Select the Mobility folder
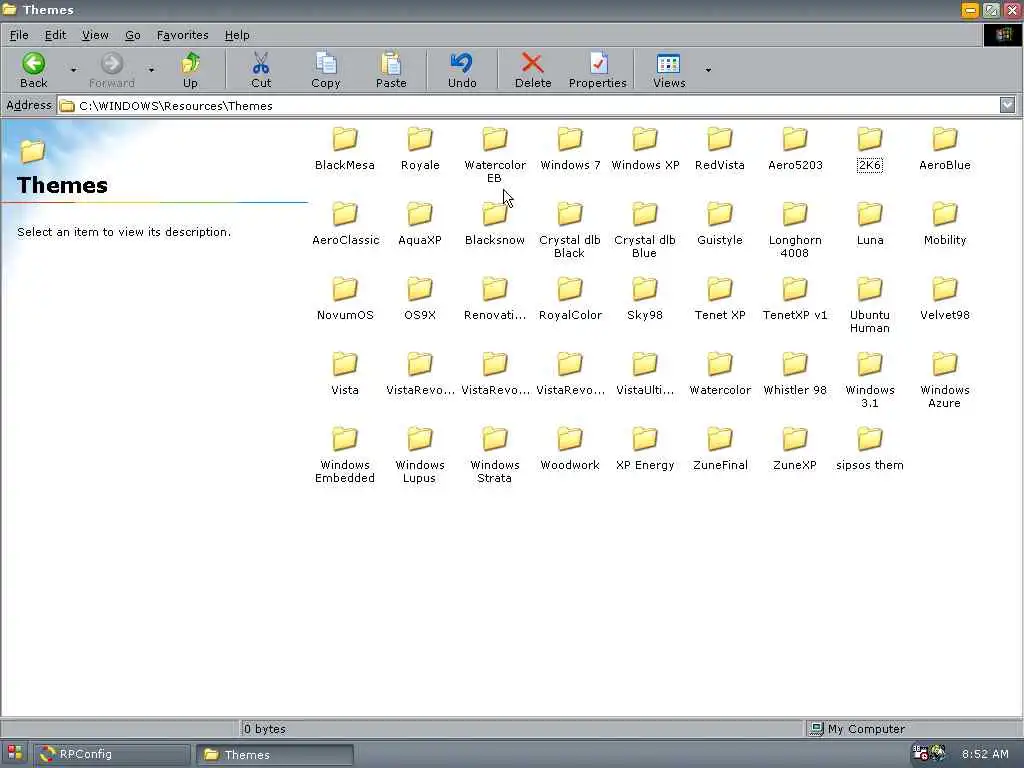Screen dimensions: 1024x768 click(x=945, y=224)
